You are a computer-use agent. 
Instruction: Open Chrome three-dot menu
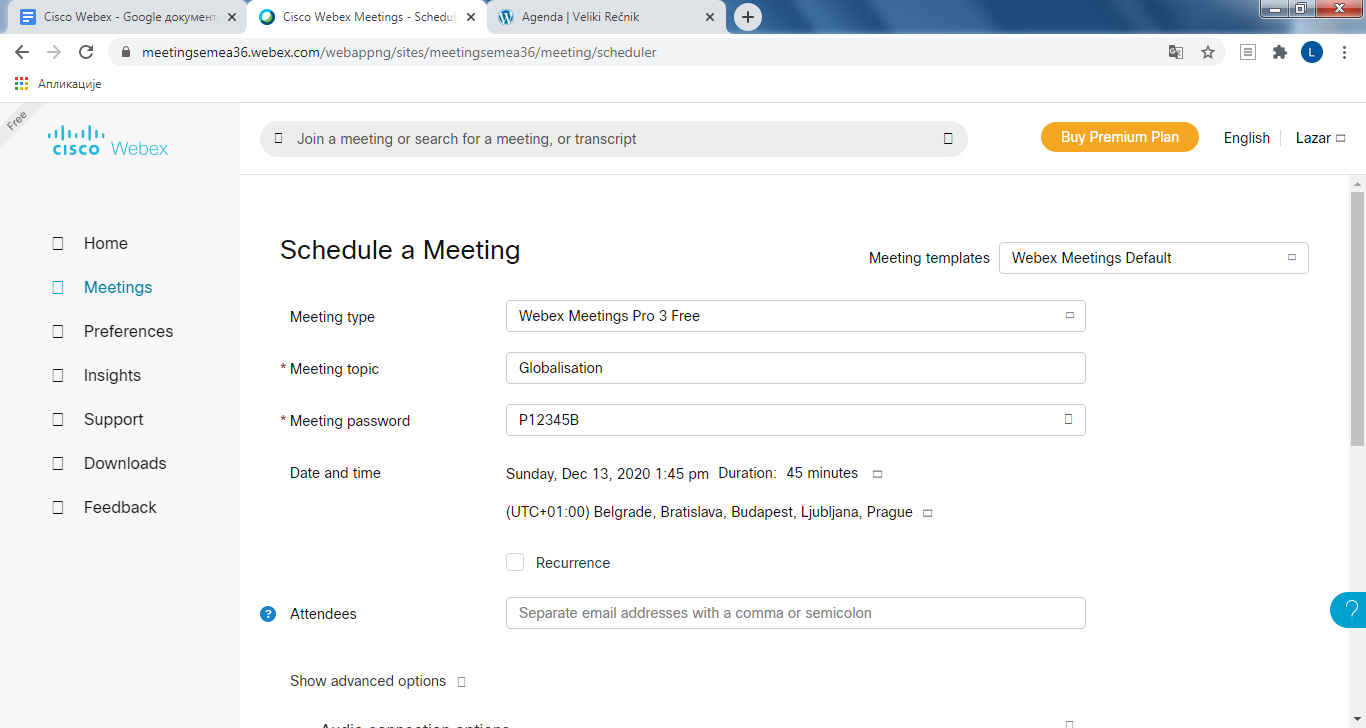(1343, 52)
